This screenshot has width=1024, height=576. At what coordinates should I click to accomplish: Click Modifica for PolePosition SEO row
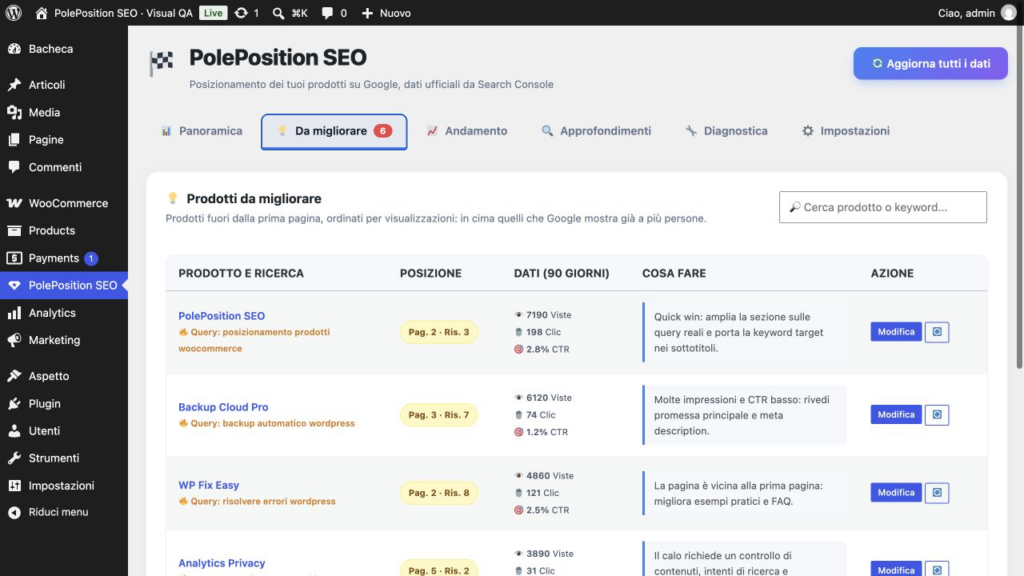click(x=896, y=332)
